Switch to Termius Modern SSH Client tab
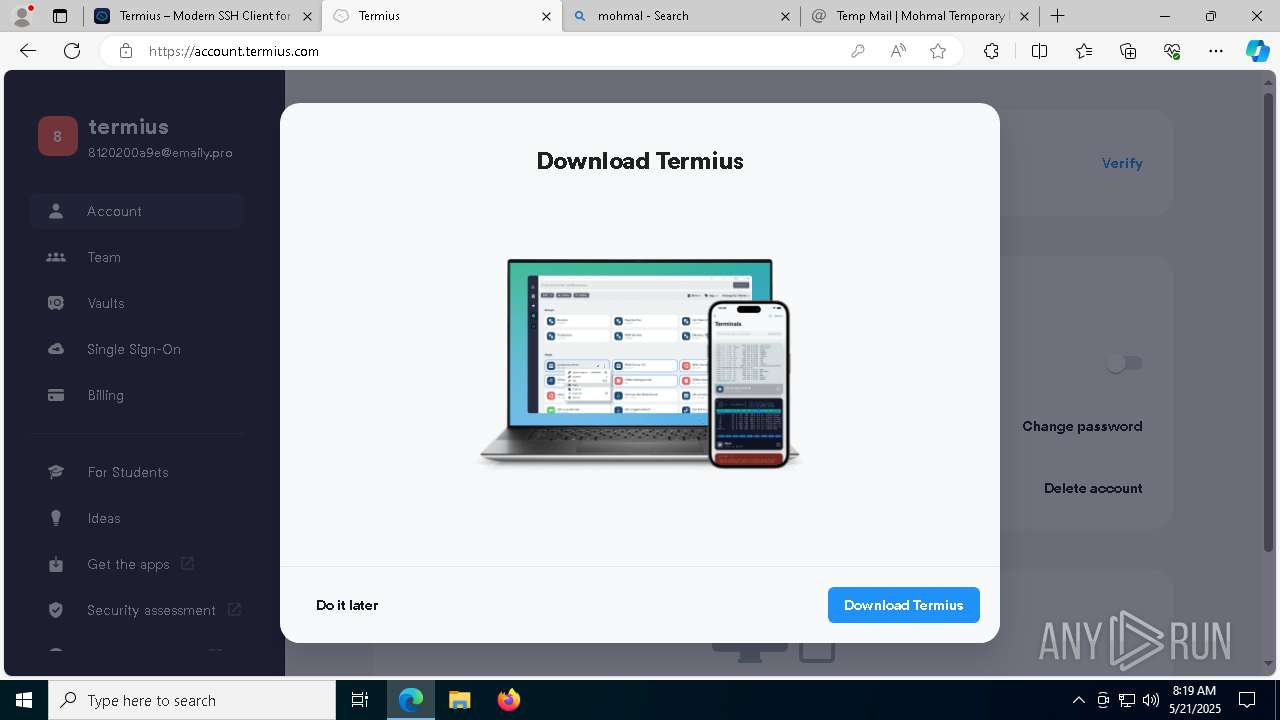1280x720 pixels. click(203, 16)
